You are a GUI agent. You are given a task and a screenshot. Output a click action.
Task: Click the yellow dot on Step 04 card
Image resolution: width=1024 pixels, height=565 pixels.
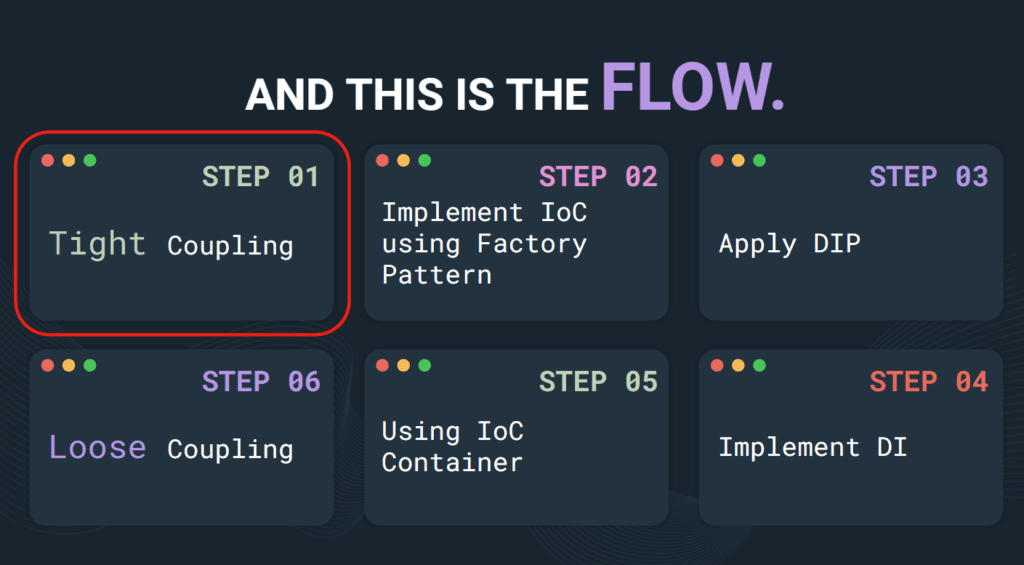tap(738, 366)
